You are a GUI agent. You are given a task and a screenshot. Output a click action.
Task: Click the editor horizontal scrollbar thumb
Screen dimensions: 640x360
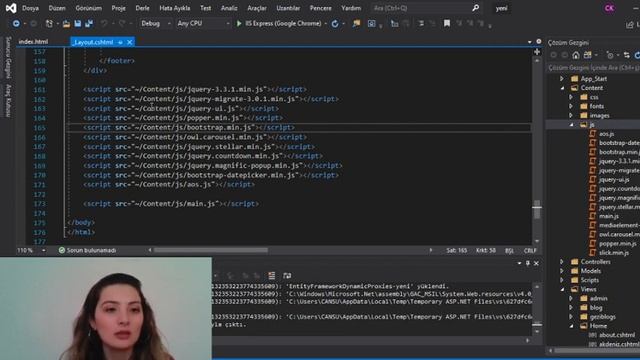point(211,250)
